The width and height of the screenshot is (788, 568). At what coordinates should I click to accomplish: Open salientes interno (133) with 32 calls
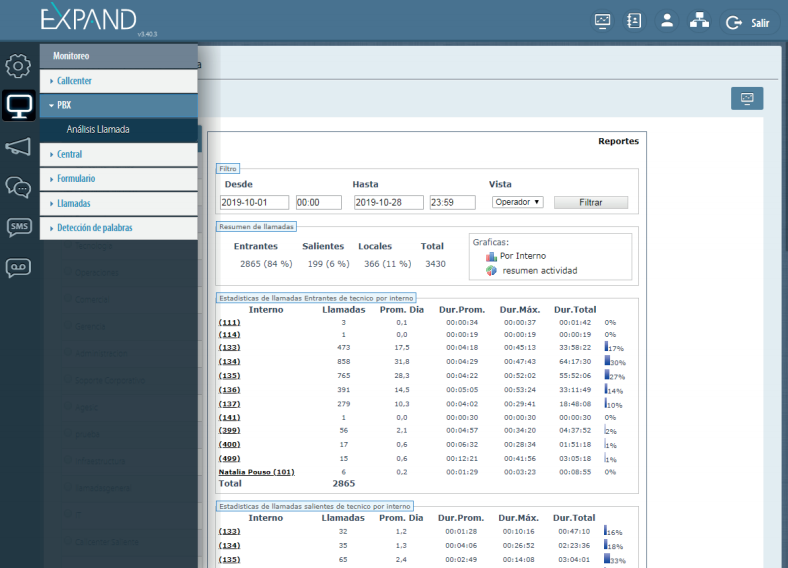pyautogui.click(x=229, y=532)
